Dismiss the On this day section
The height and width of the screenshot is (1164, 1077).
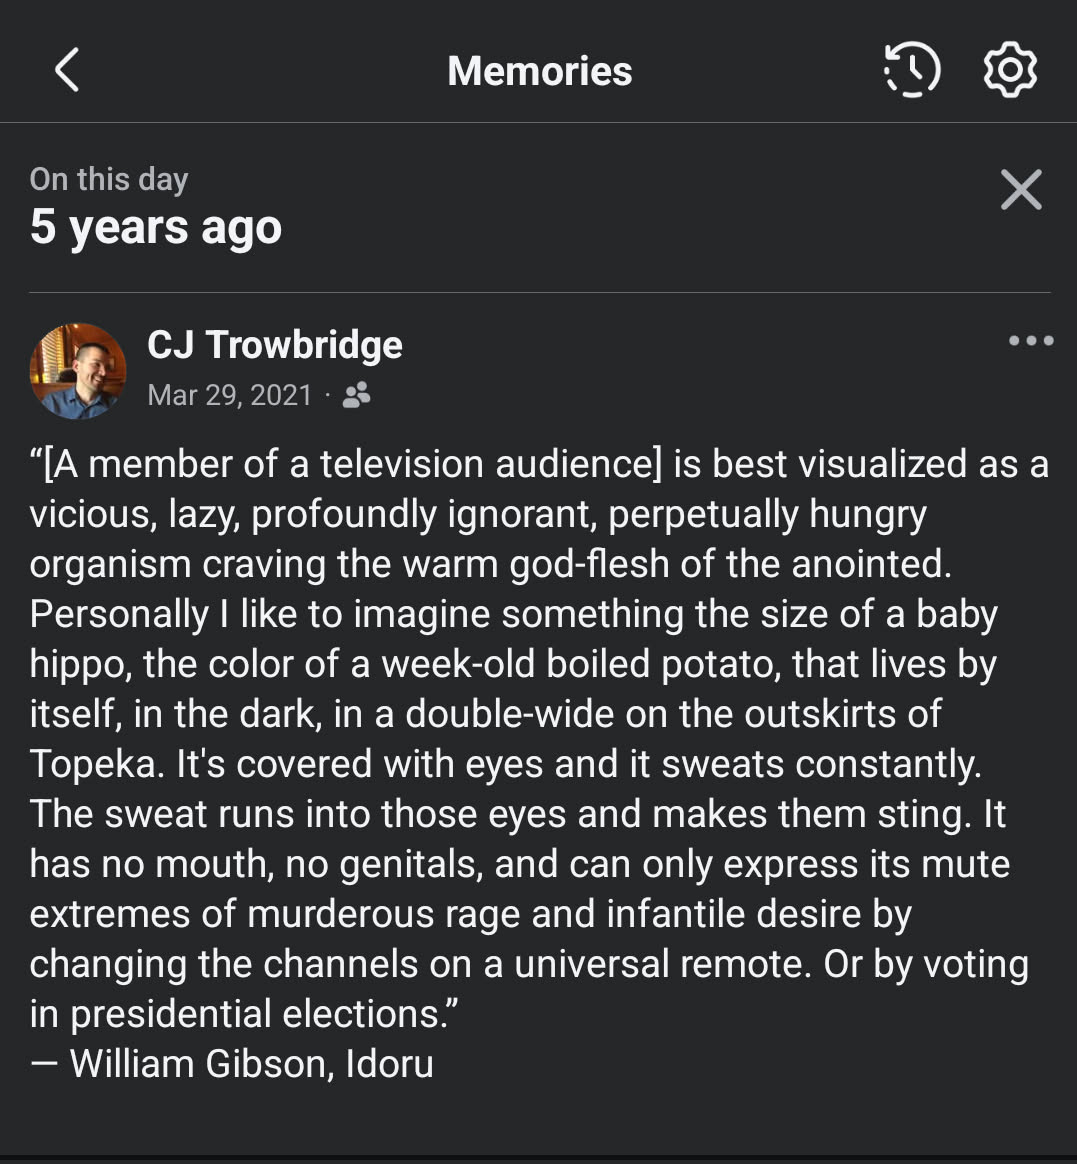coord(1021,189)
